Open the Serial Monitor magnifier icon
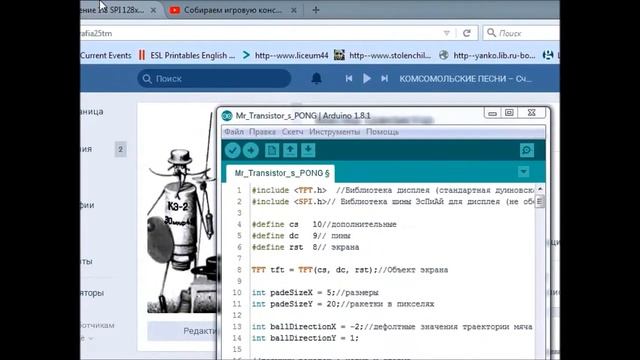This screenshot has width=640, height=360. tap(527, 151)
